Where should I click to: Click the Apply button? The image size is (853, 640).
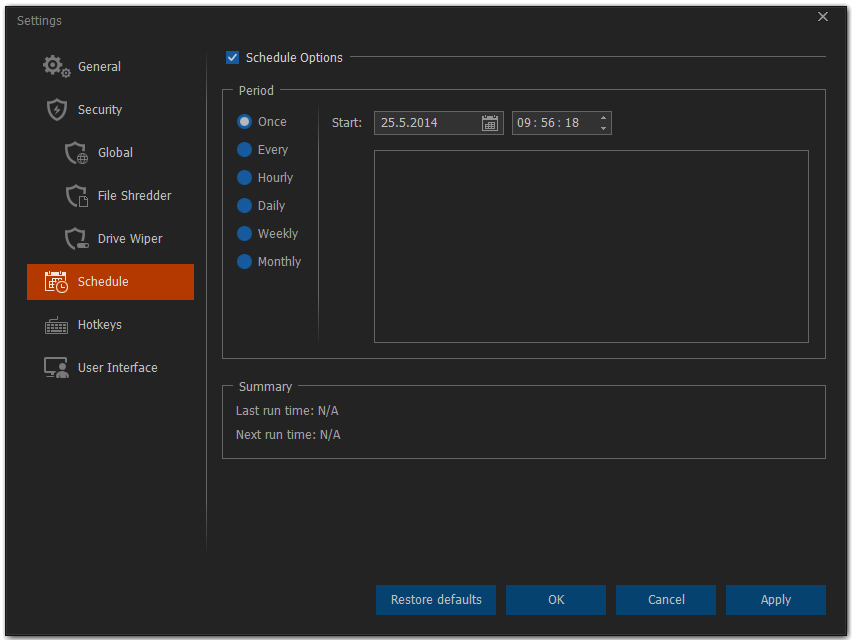776,600
